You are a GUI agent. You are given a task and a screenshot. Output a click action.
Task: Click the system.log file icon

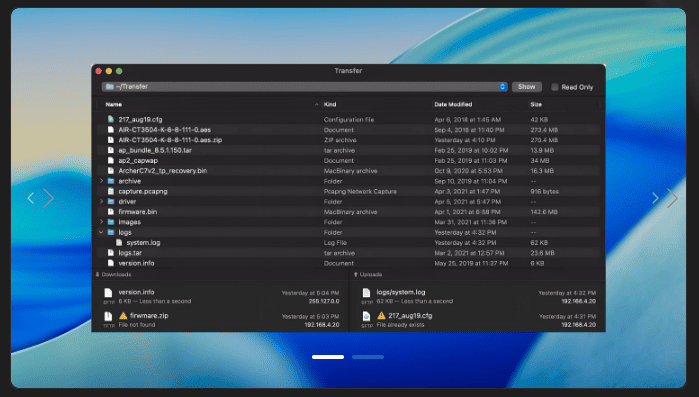[119, 242]
